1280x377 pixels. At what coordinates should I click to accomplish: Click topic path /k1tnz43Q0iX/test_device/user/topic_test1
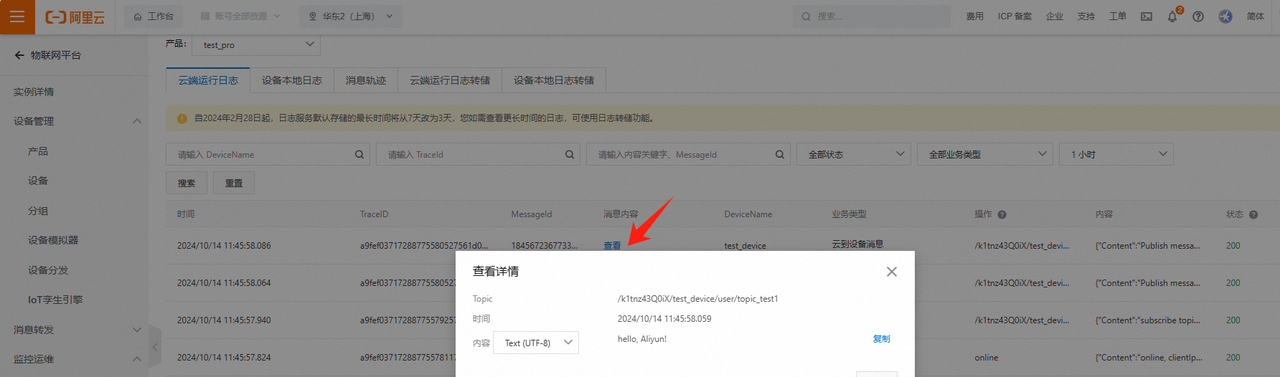(x=698, y=298)
